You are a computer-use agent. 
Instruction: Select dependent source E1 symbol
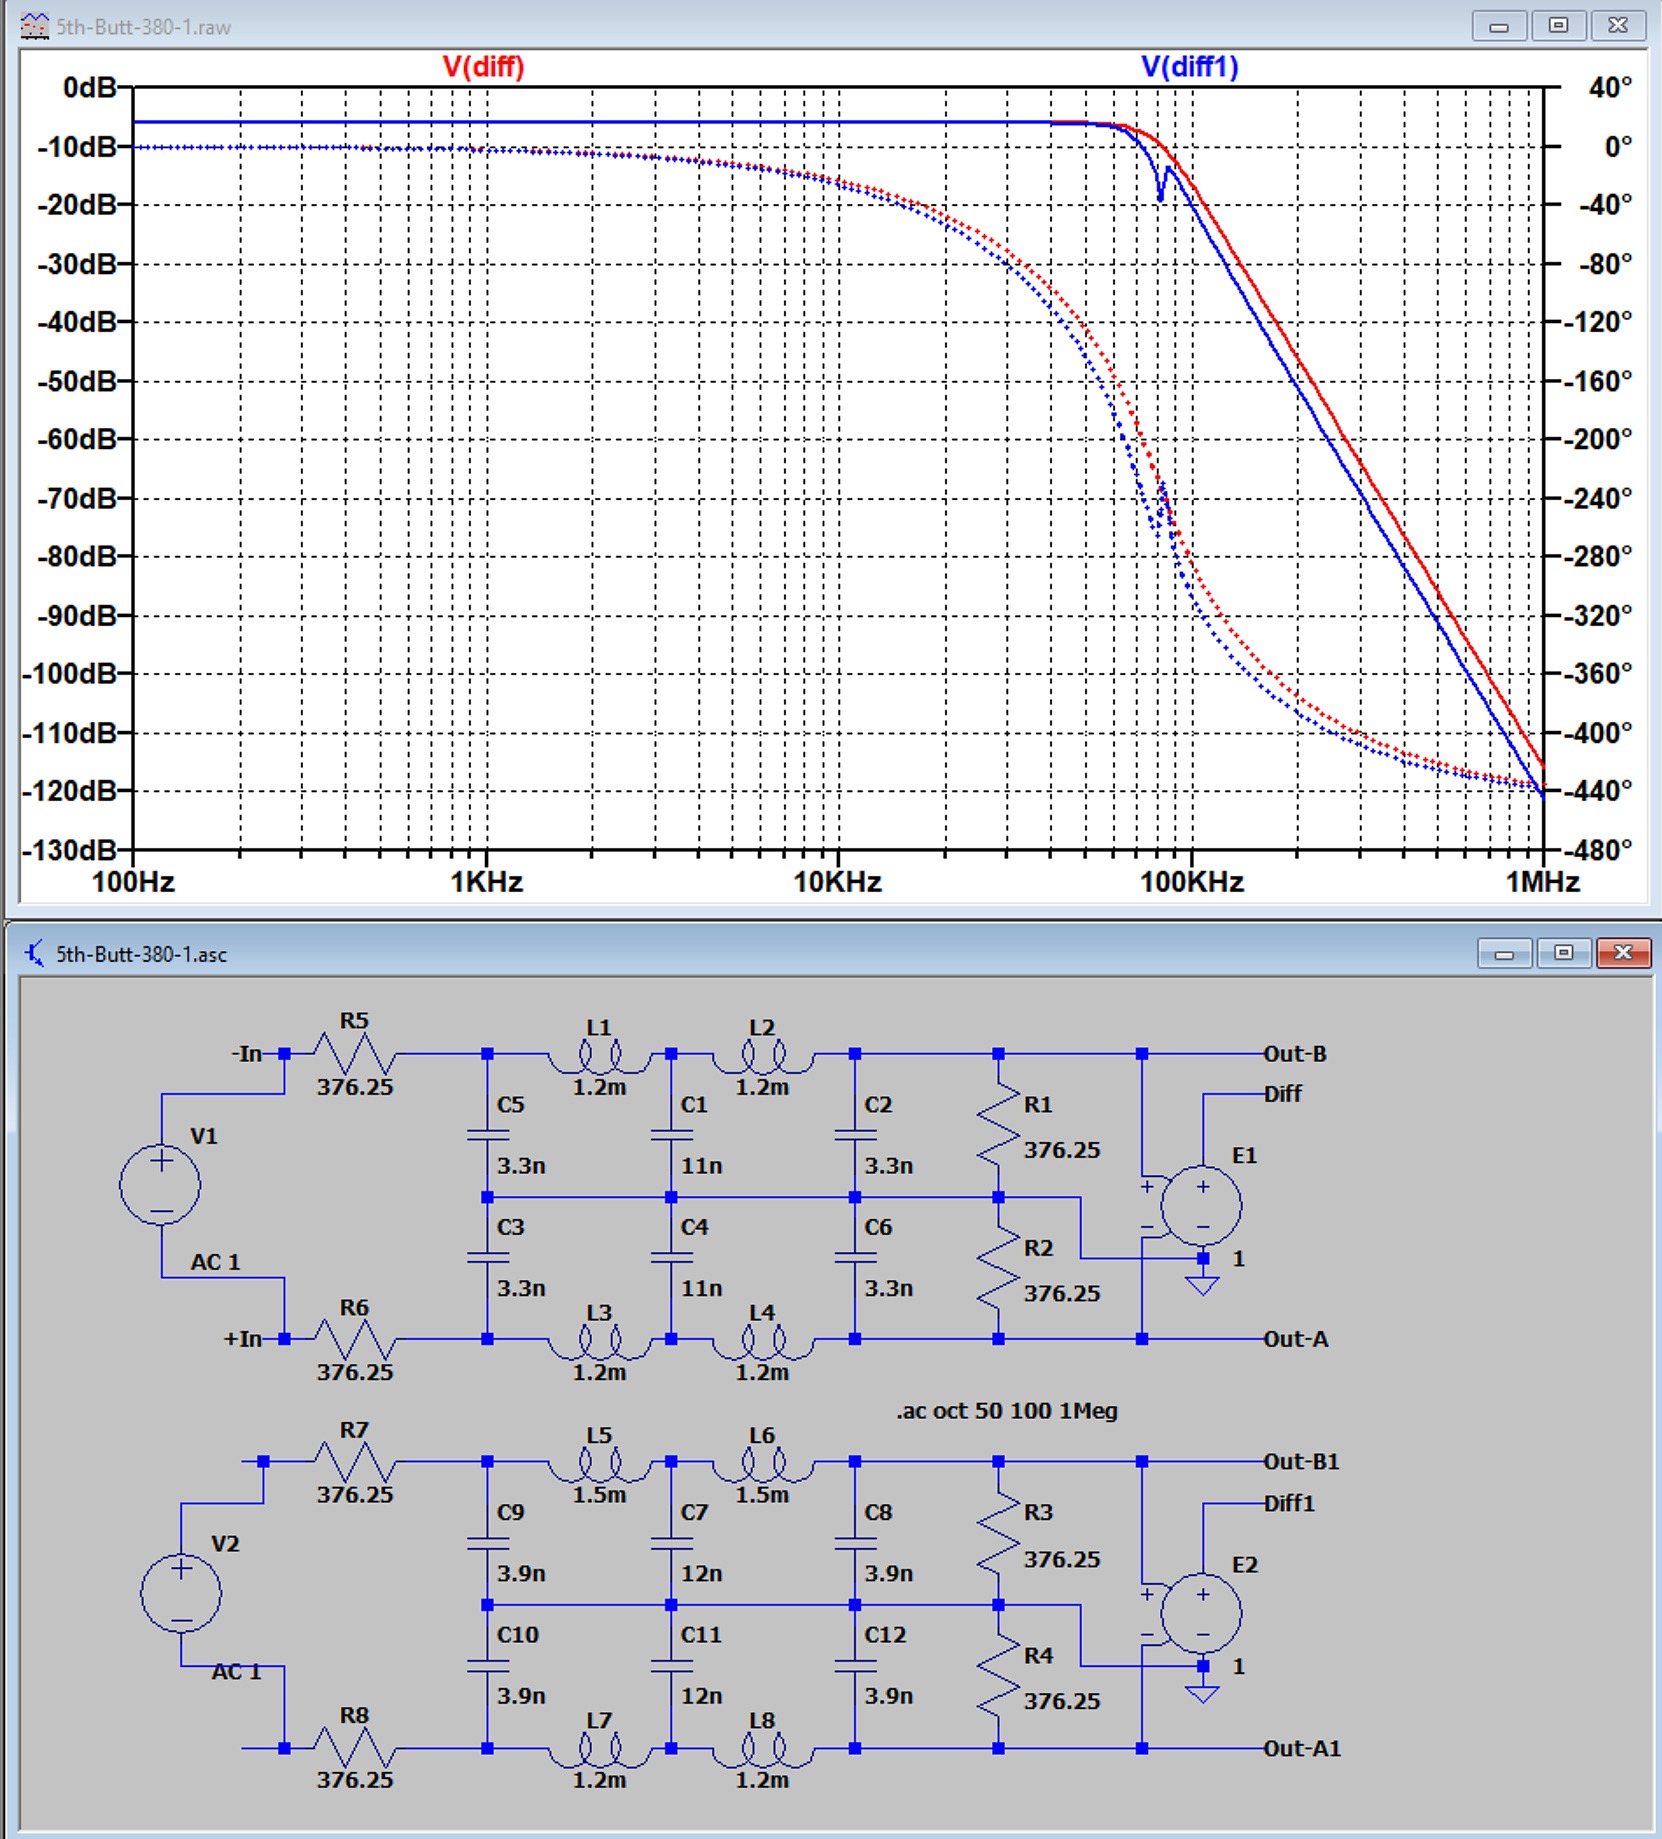(1202, 1206)
